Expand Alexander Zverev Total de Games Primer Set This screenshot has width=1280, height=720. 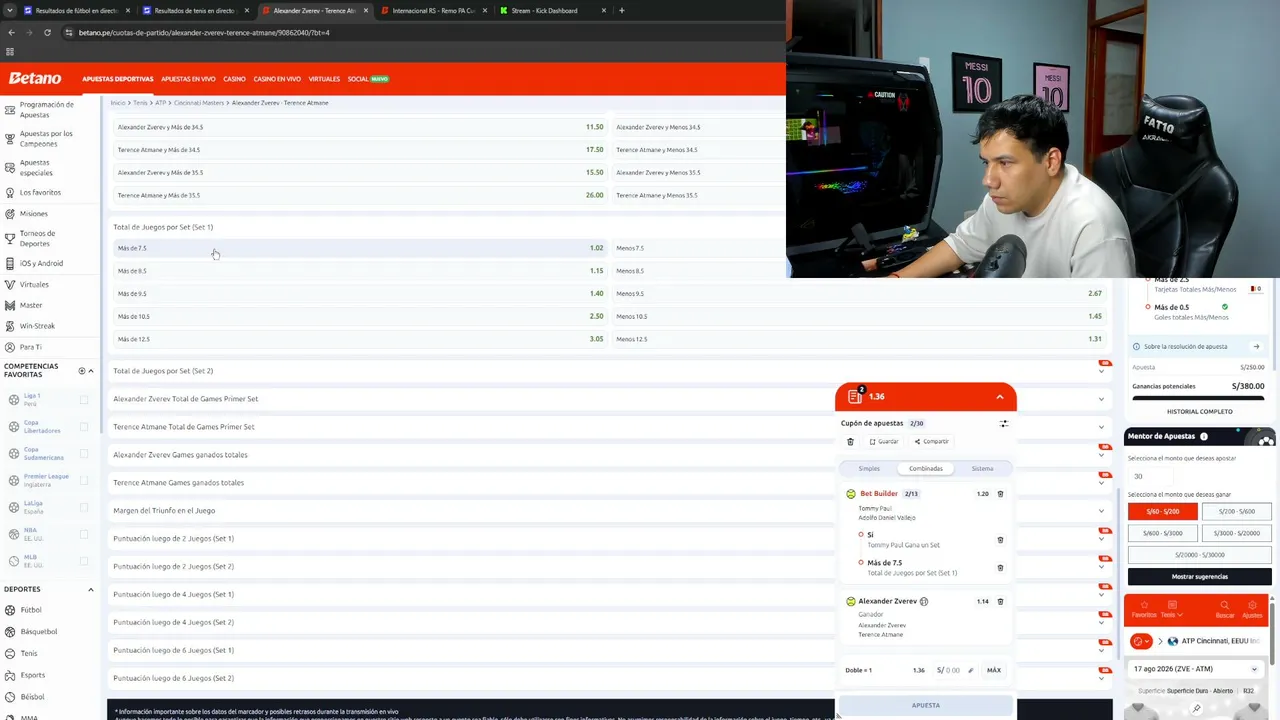[x=610, y=398]
